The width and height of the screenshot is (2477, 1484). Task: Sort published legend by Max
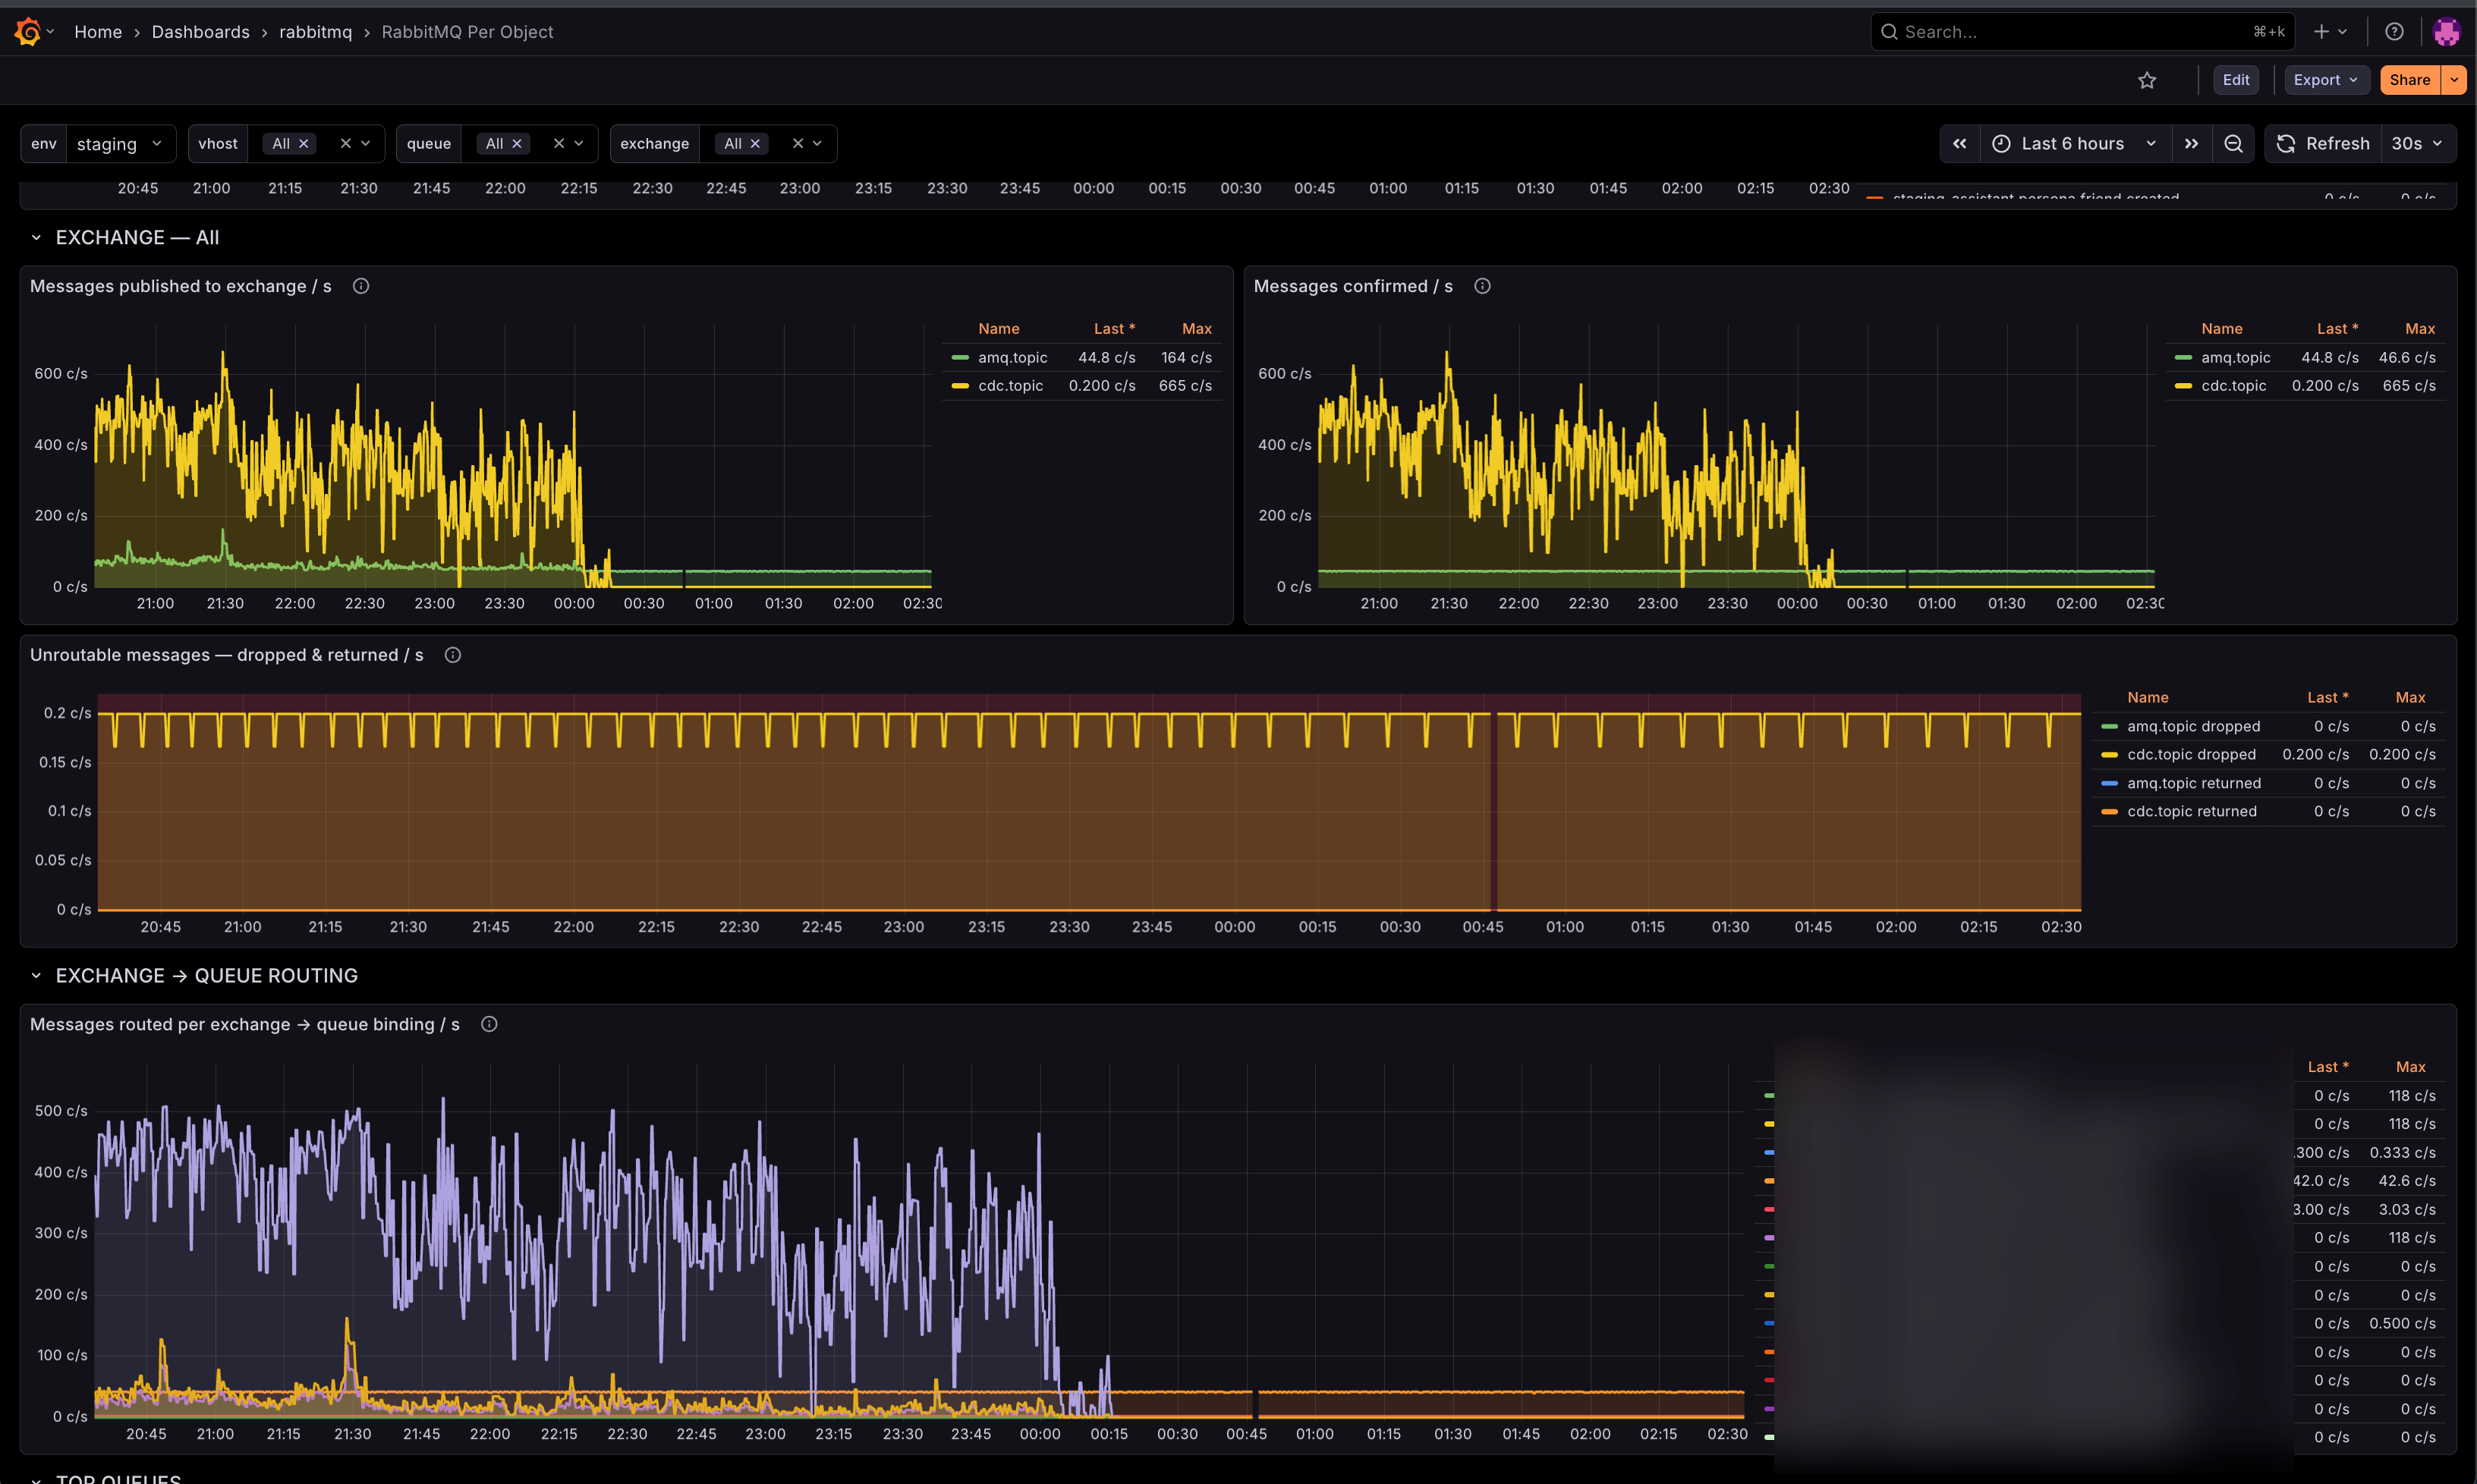point(1196,329)
